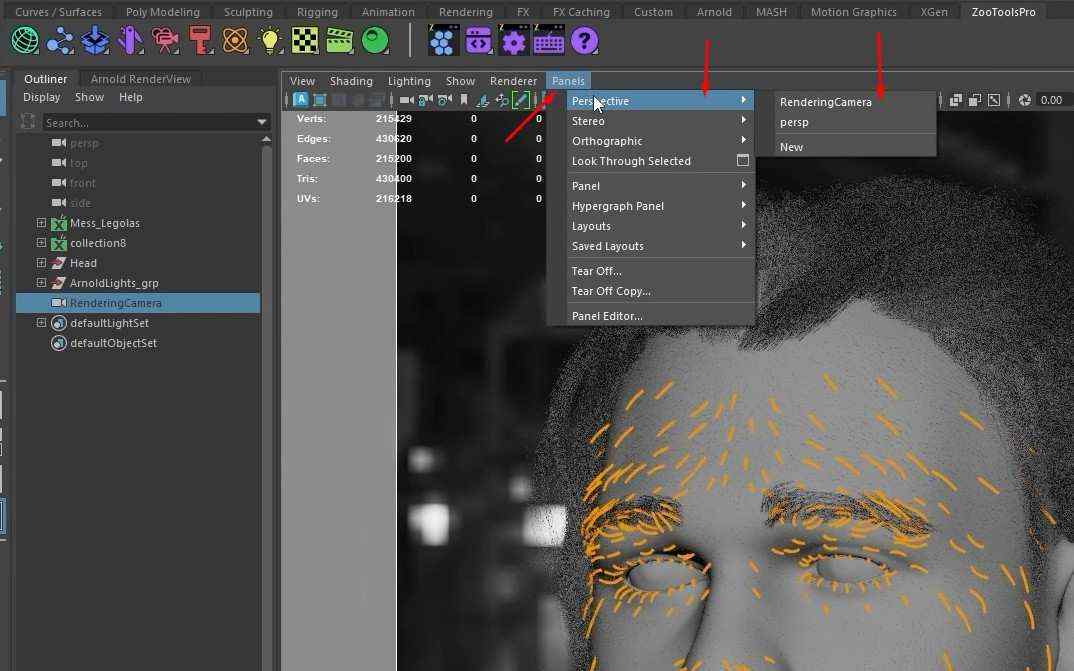1074x671 pixels.
Task: Open the pink camera tools shelf icon
Action: (x=164, y=41)
